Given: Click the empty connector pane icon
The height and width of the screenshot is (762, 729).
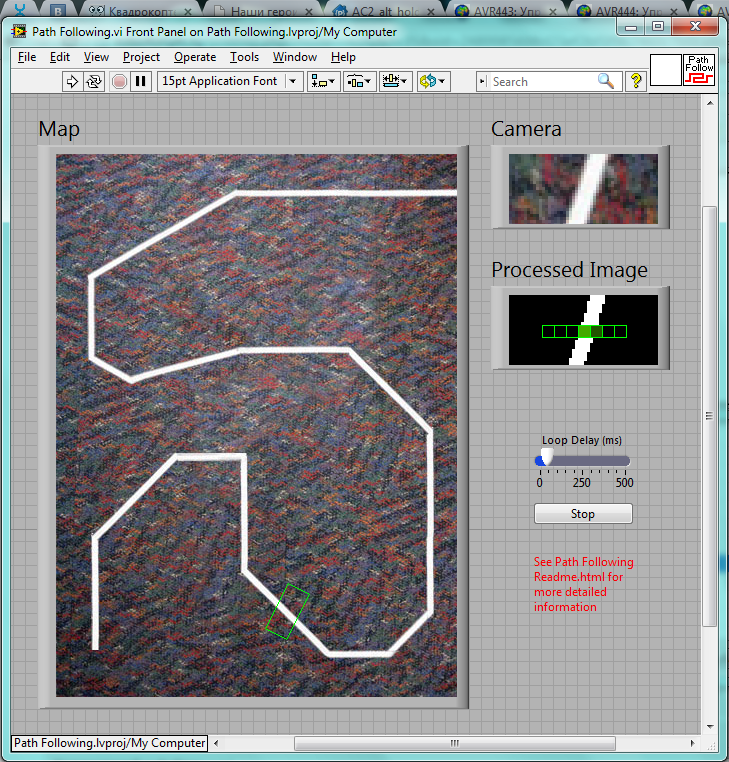Looking at the screenshot, I should (x=665, y=70).
